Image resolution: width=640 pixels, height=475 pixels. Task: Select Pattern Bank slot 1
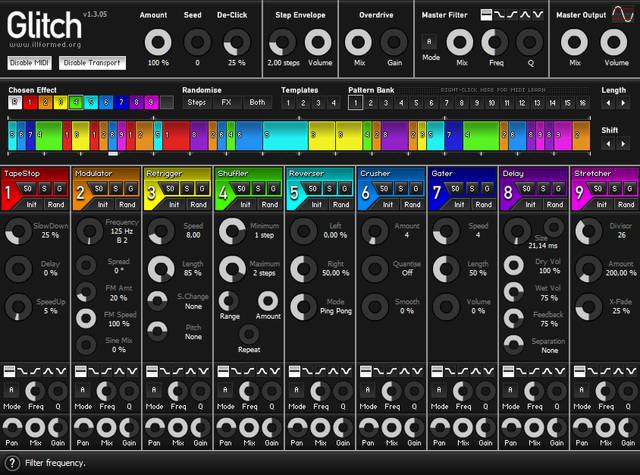pyautogui.click(x=356, y=103)
